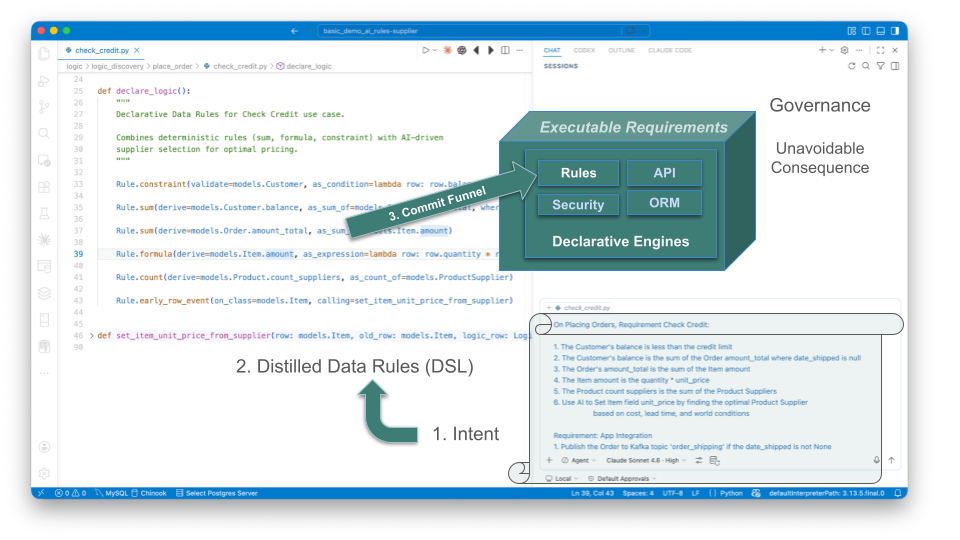This screenshot has width=960, height=540.
Task: Open Source Control view in activity bar
Action: (44, 106)
